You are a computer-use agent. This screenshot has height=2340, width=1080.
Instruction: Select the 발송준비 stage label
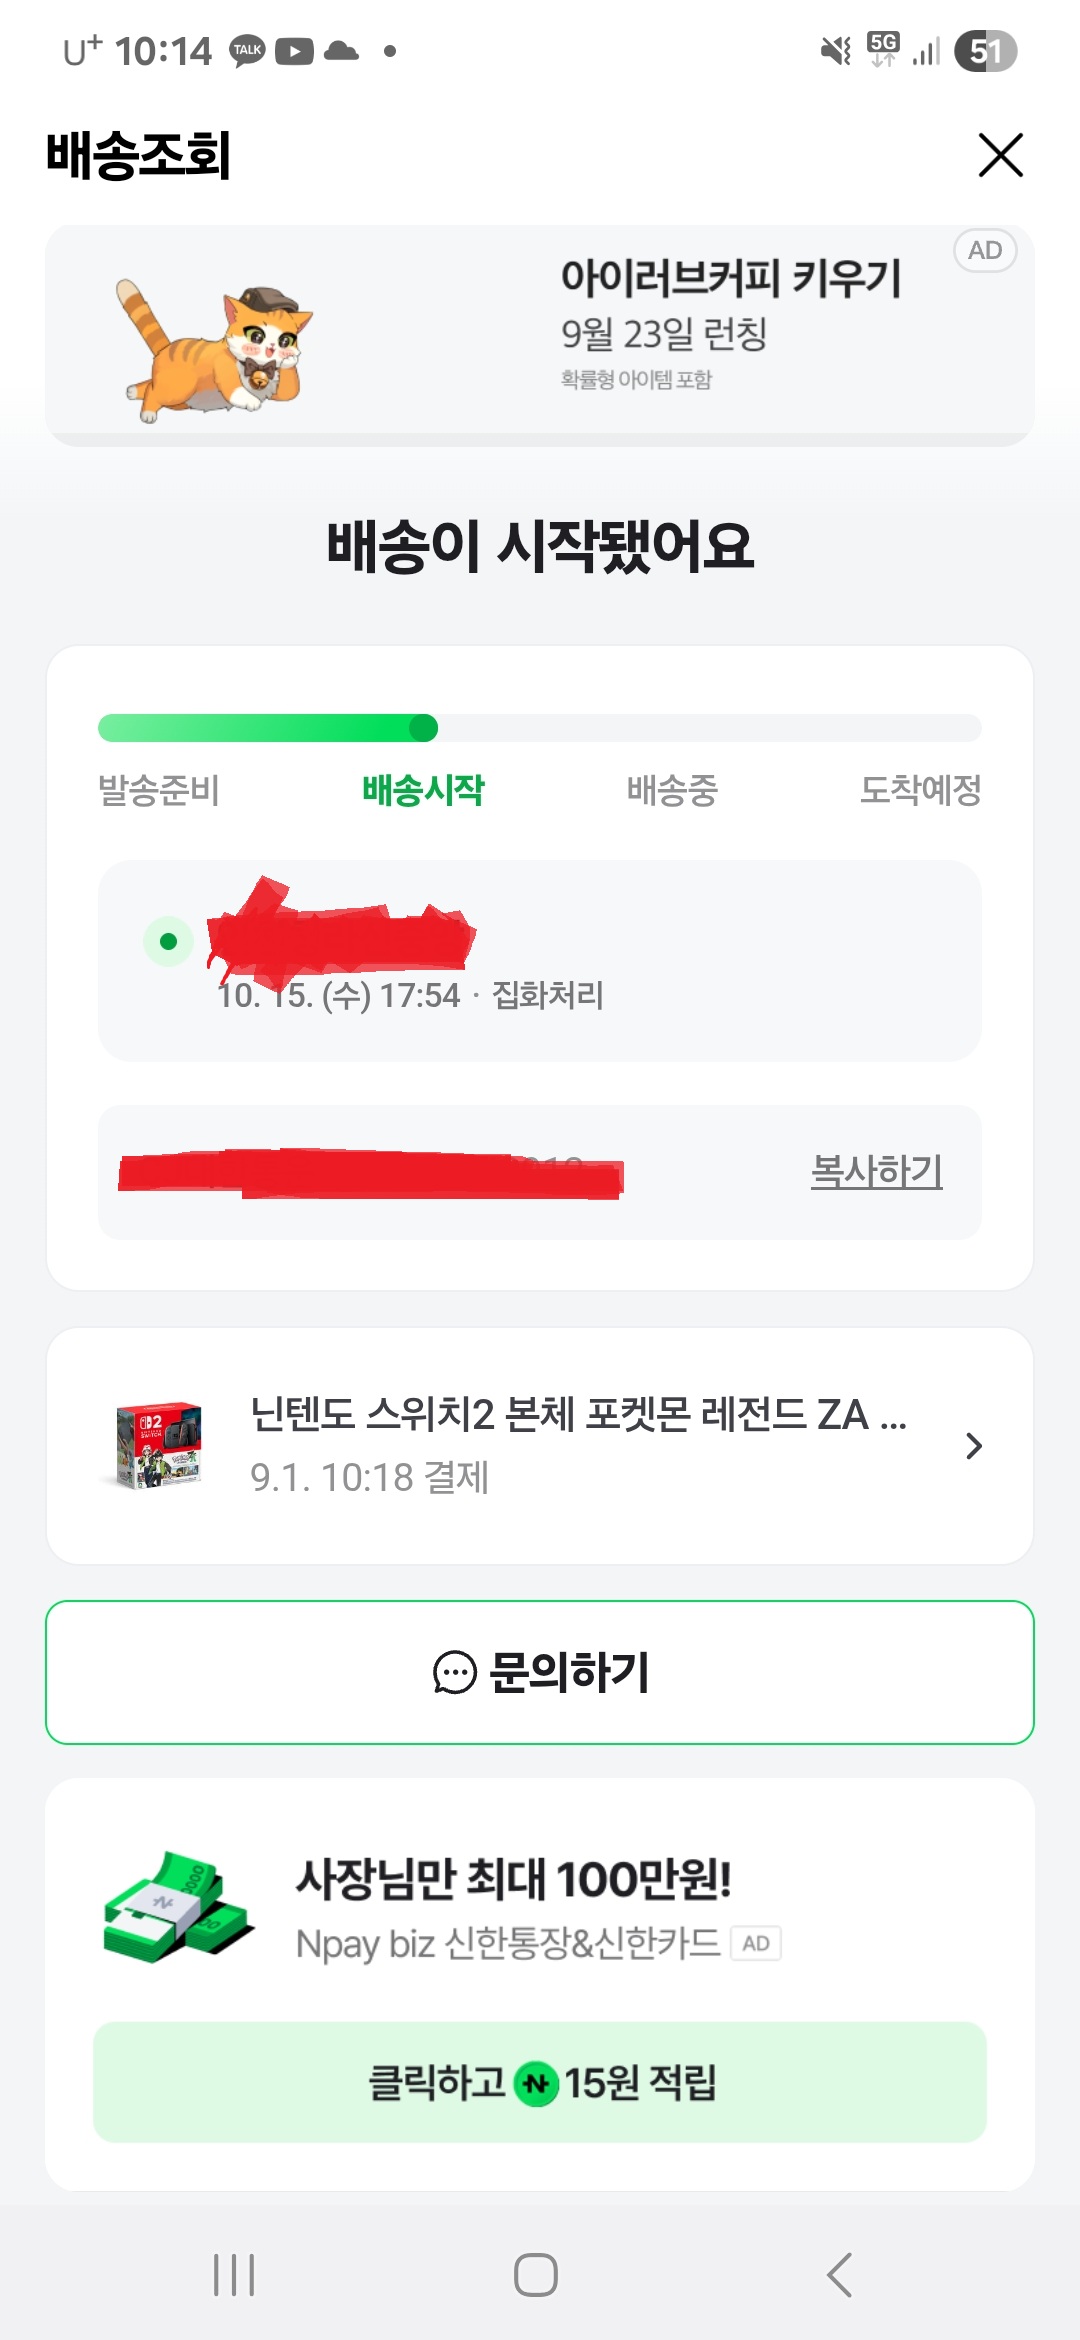(159, 790)
